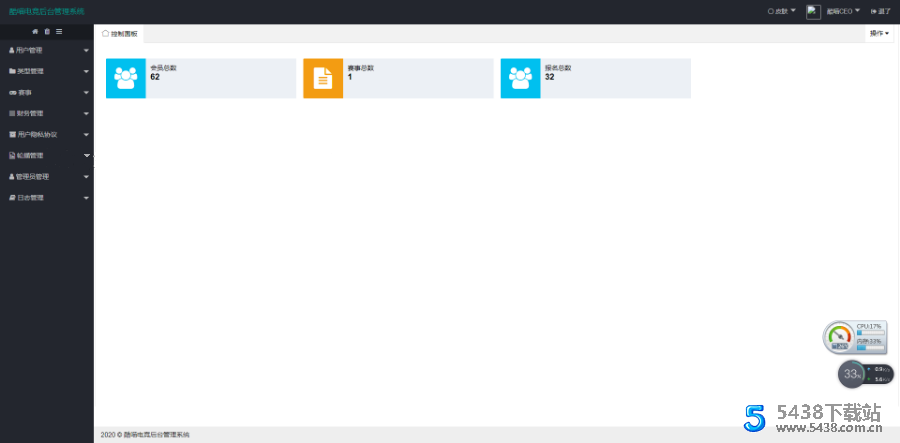Click the hamburger menu icon in the sidebar
The image size is (900, 443).
click(x=59, y=32)
